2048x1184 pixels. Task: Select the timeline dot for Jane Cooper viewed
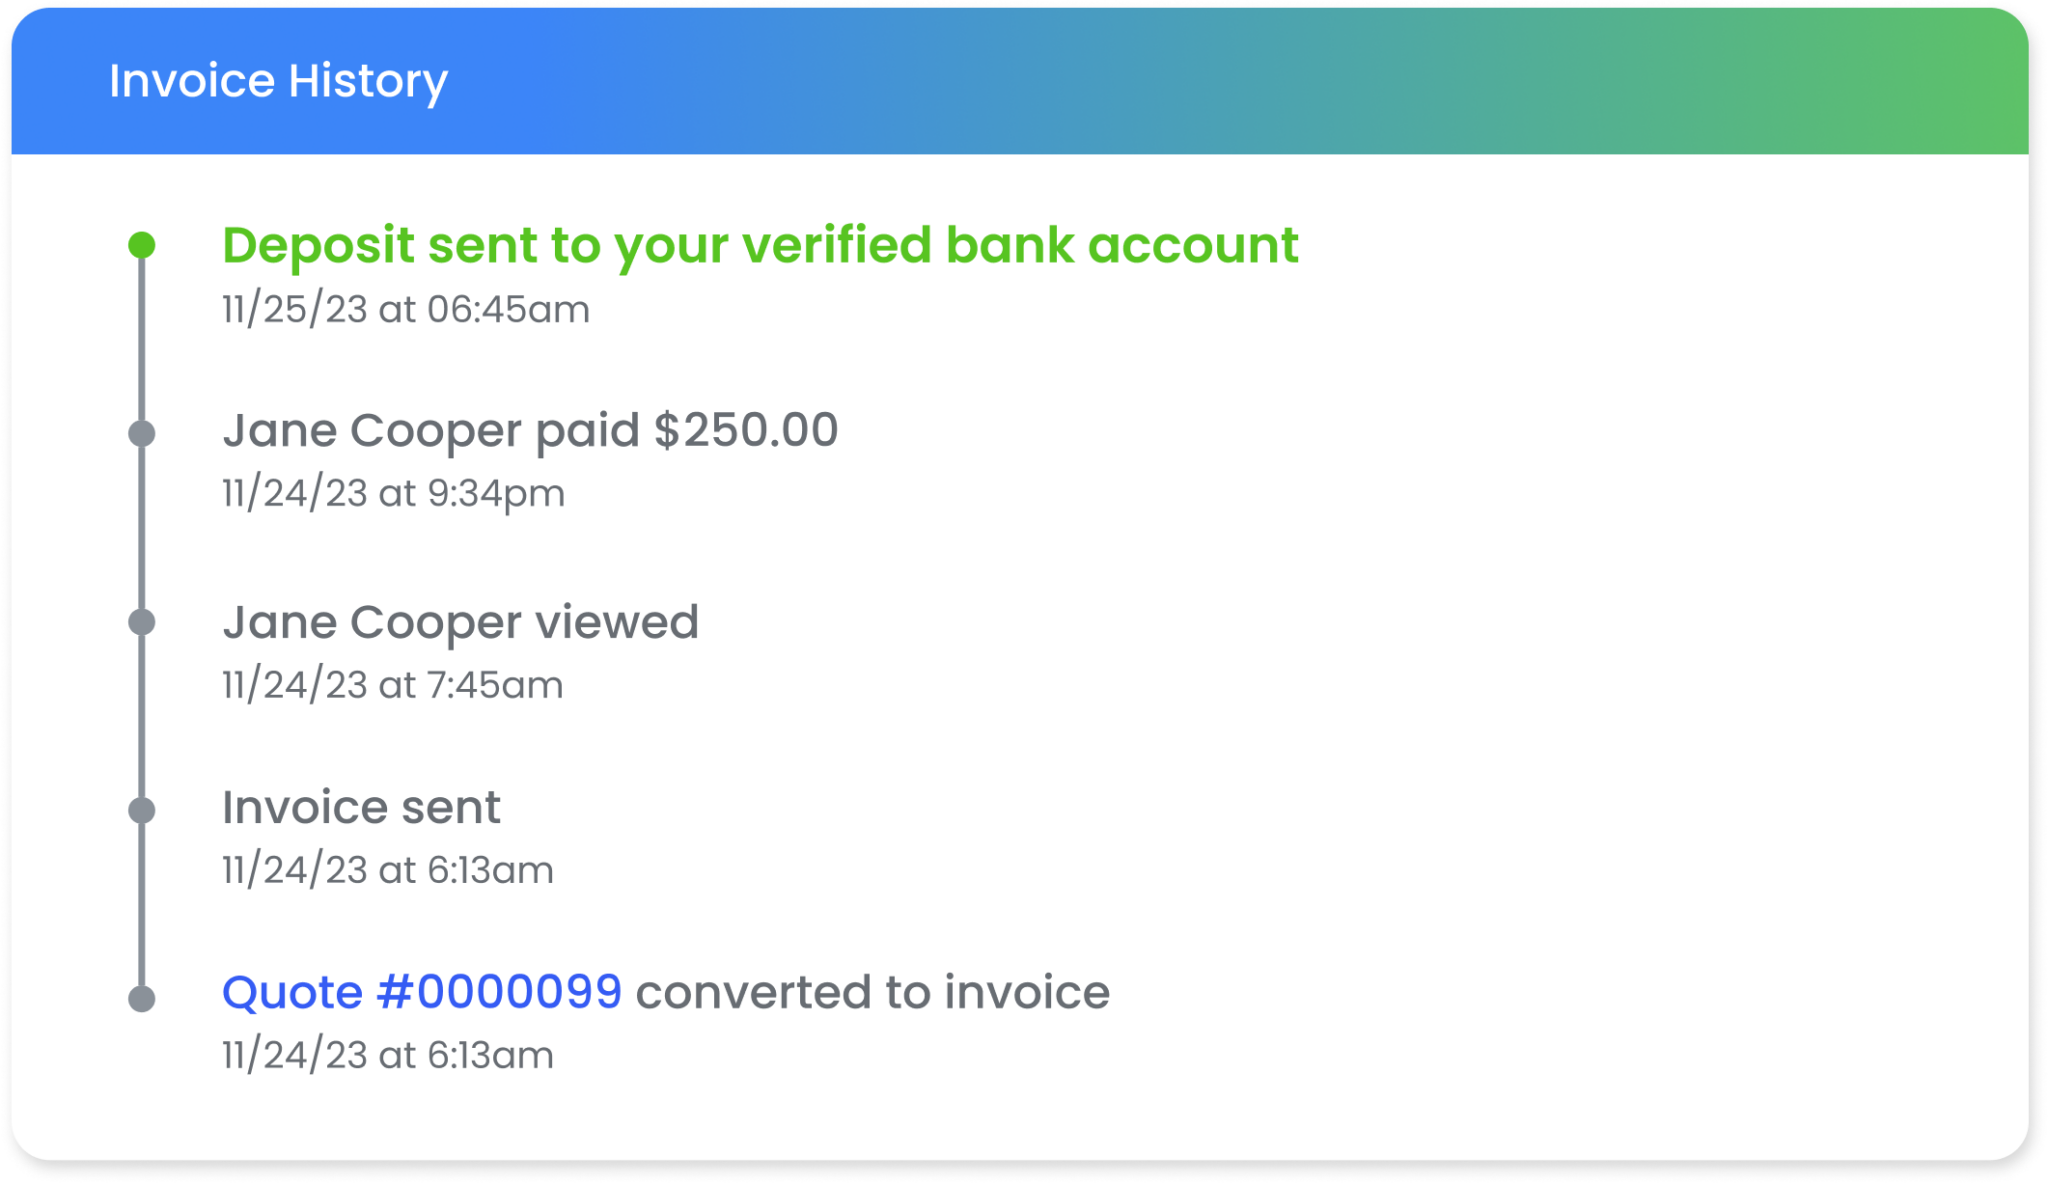coord(142,622)
